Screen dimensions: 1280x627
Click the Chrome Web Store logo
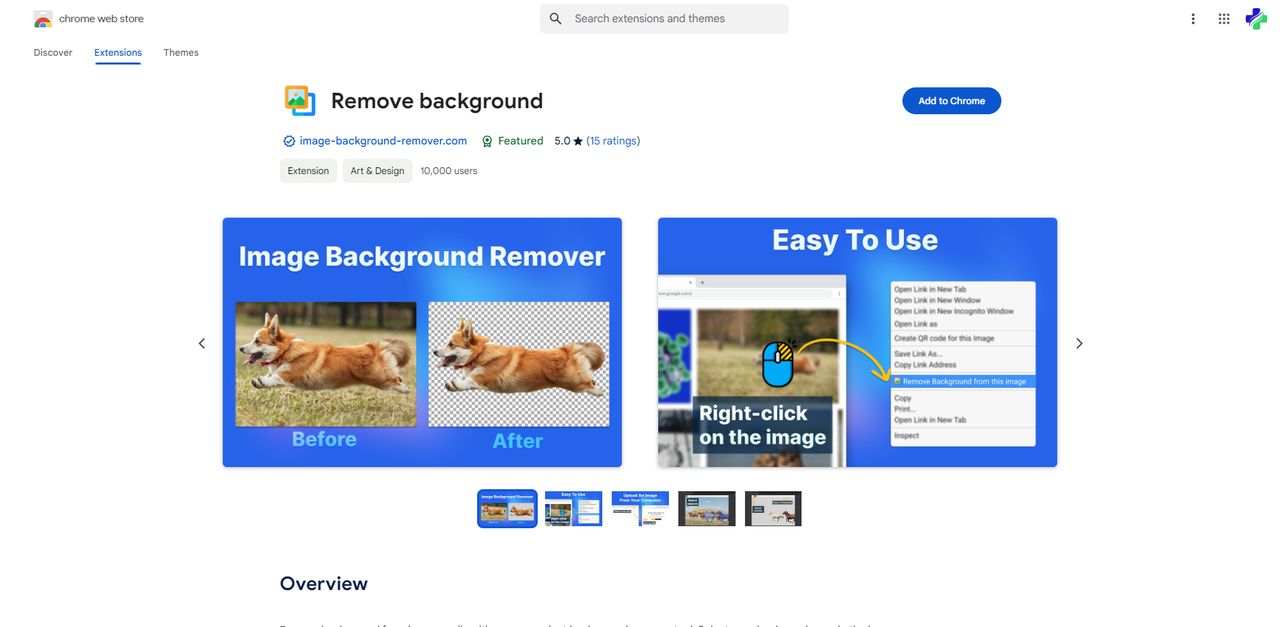(42, 19)
